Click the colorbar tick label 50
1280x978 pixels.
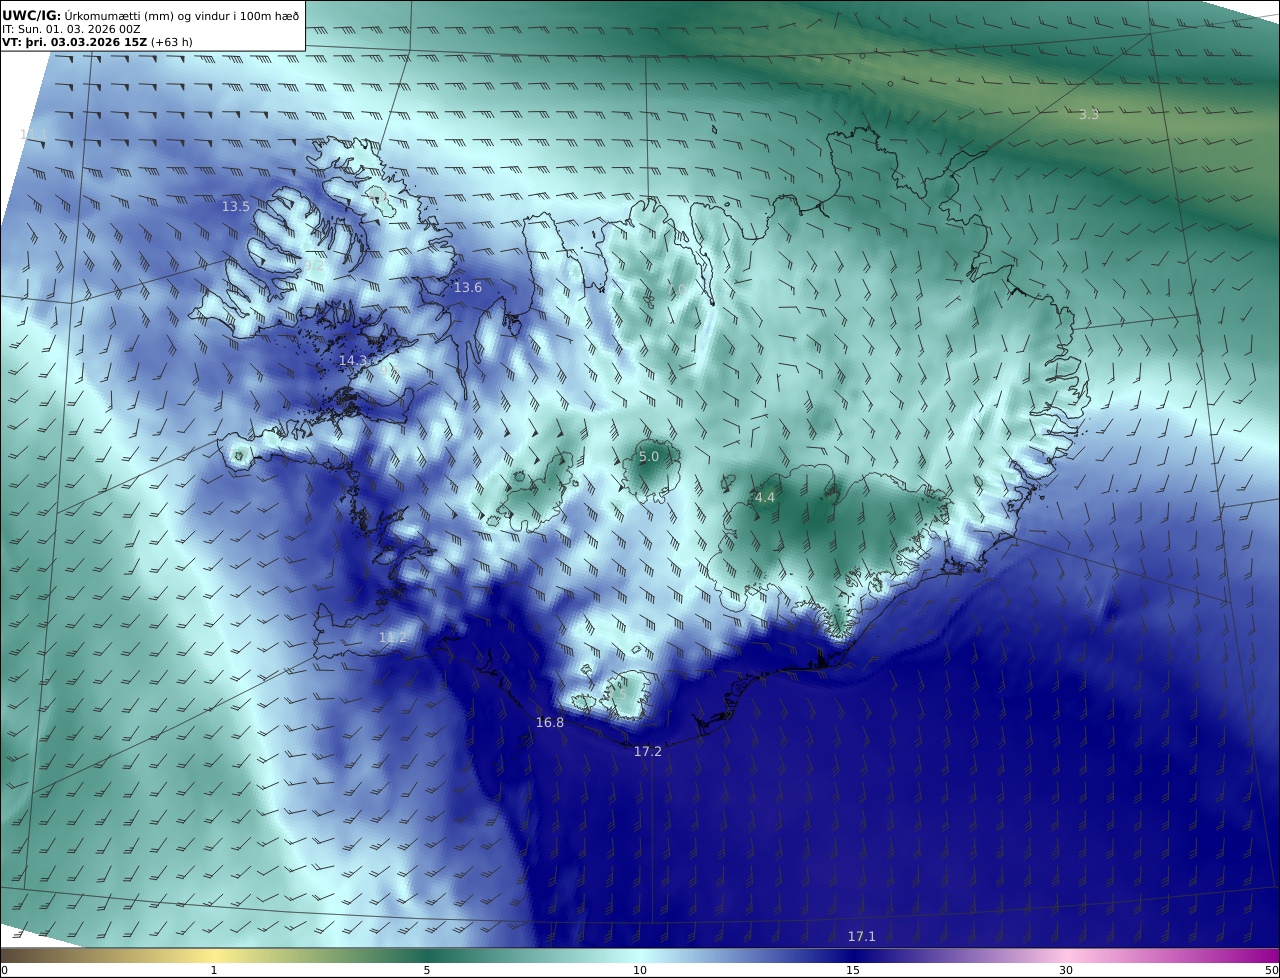(1272, 970)
